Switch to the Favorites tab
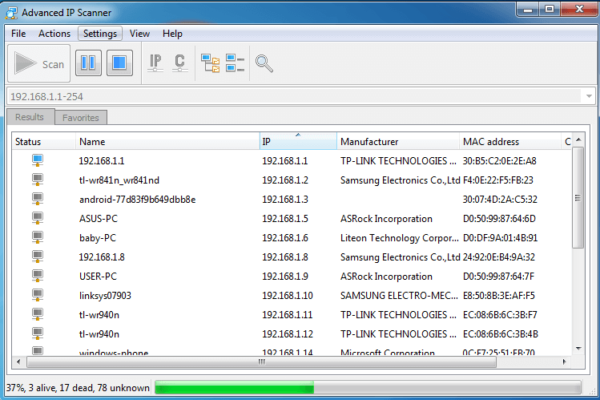This screenshot has width=600, height=400. coord(80,118)
